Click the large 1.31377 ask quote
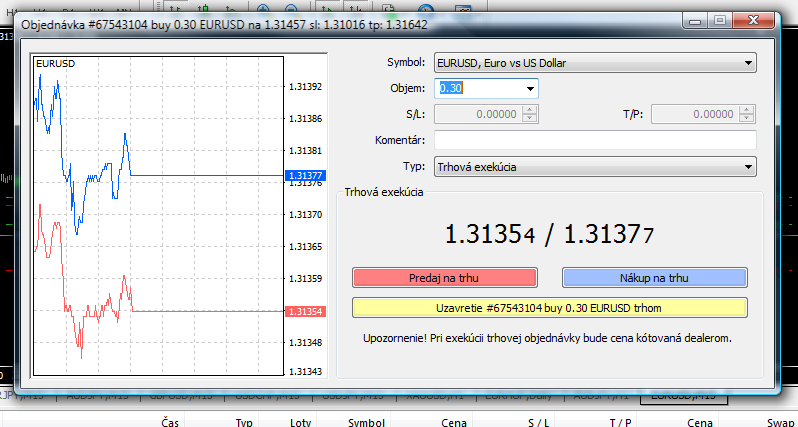This screenshot has width=798, height=427. coord(609,235)
